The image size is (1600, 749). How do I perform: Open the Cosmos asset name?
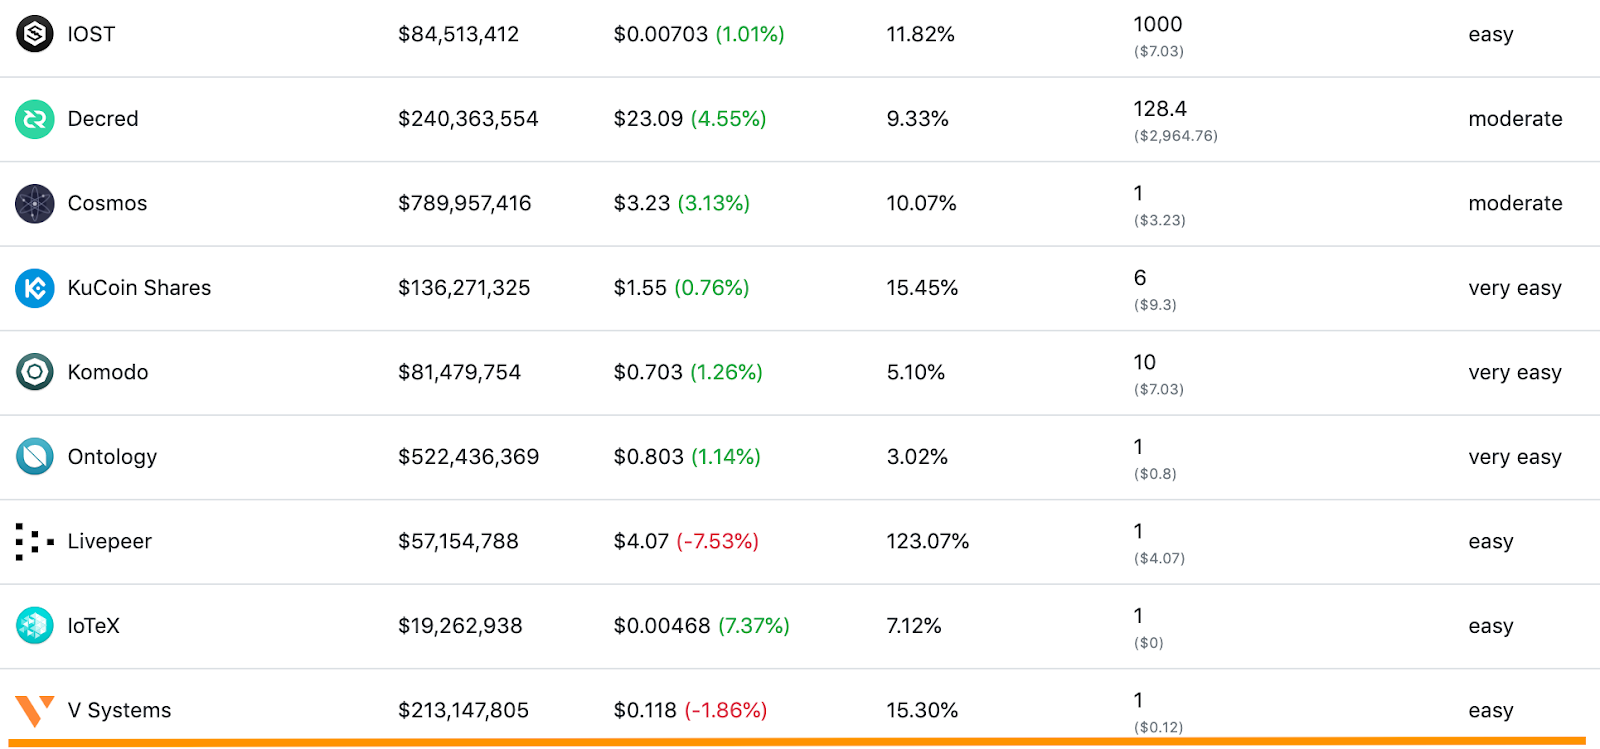(x=107, y=203)
